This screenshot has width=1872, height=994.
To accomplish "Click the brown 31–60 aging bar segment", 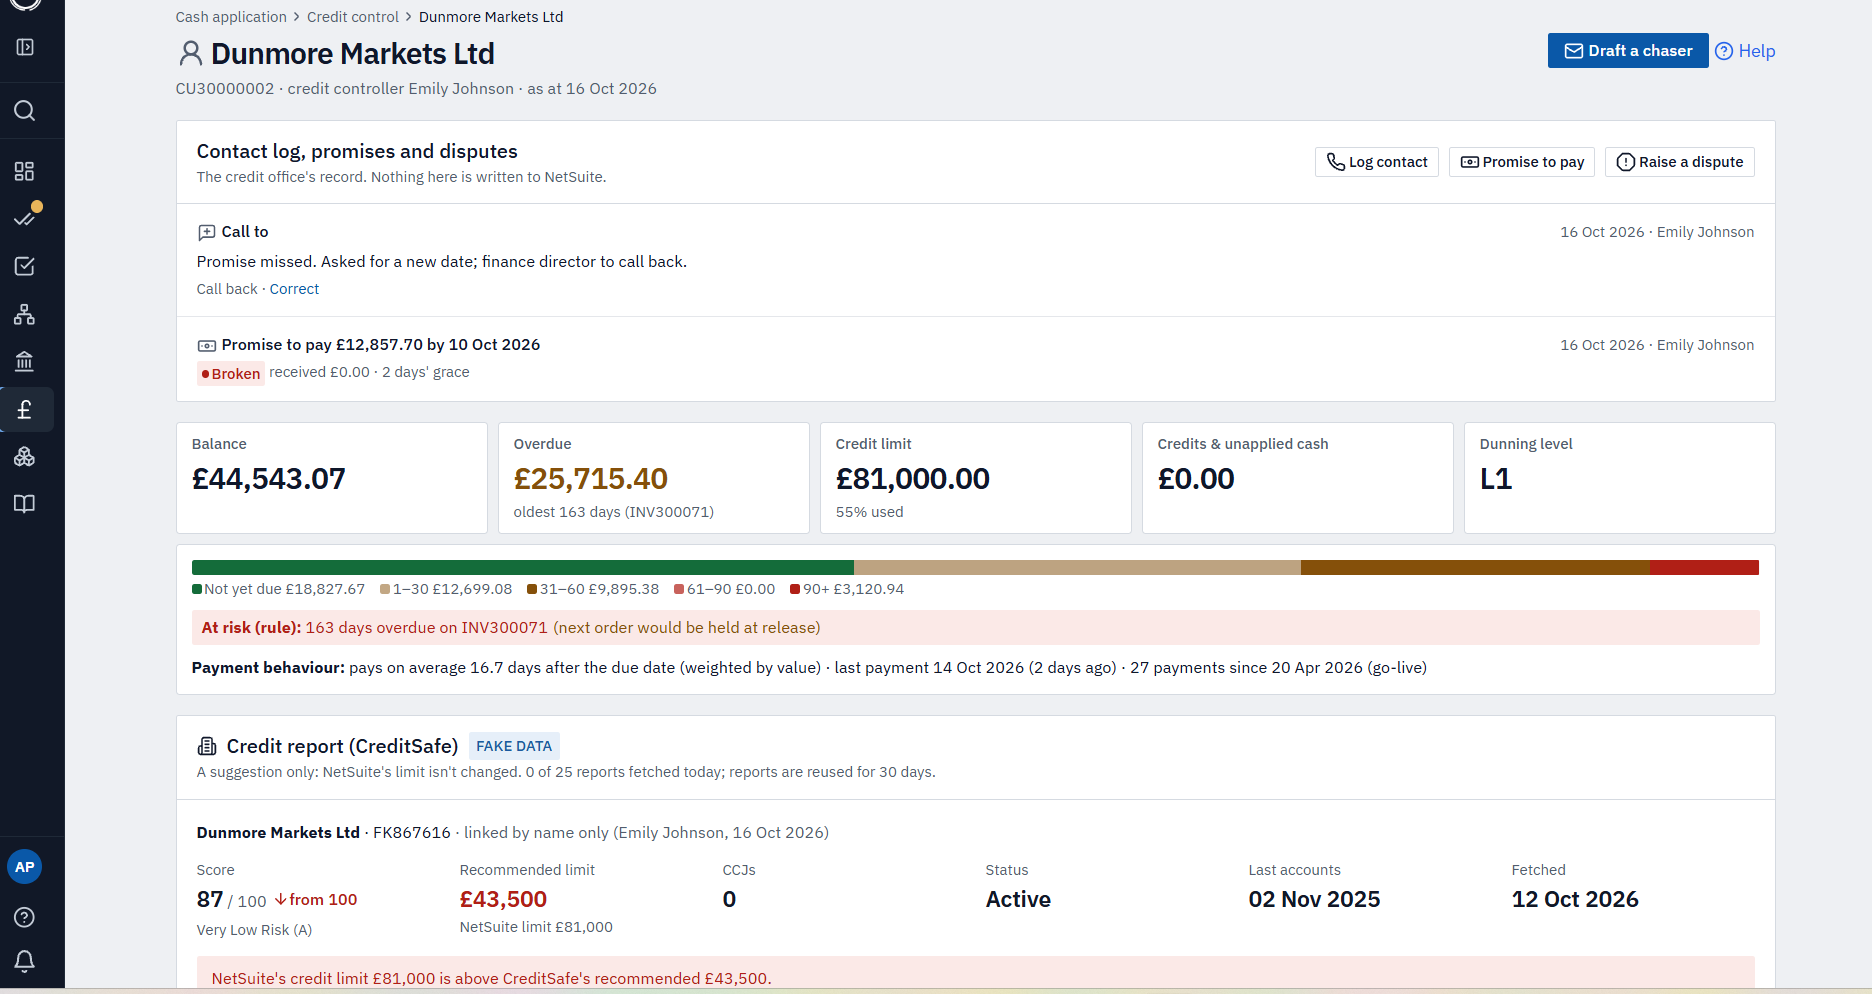I will point(1475,567).
